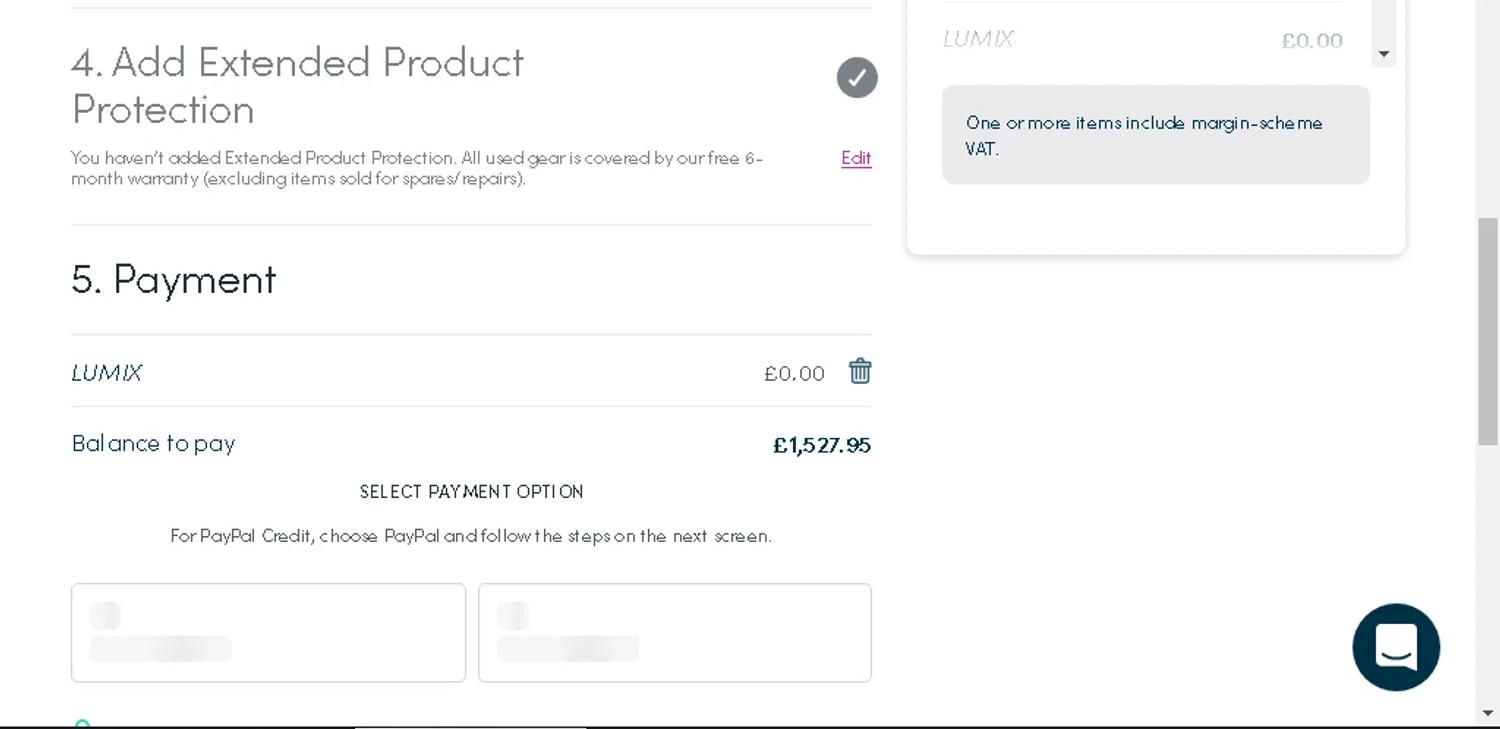Screen dimensions: 1500x729
Task: Delete the LUMIX item with trash icon
Action: click(860, 372)
